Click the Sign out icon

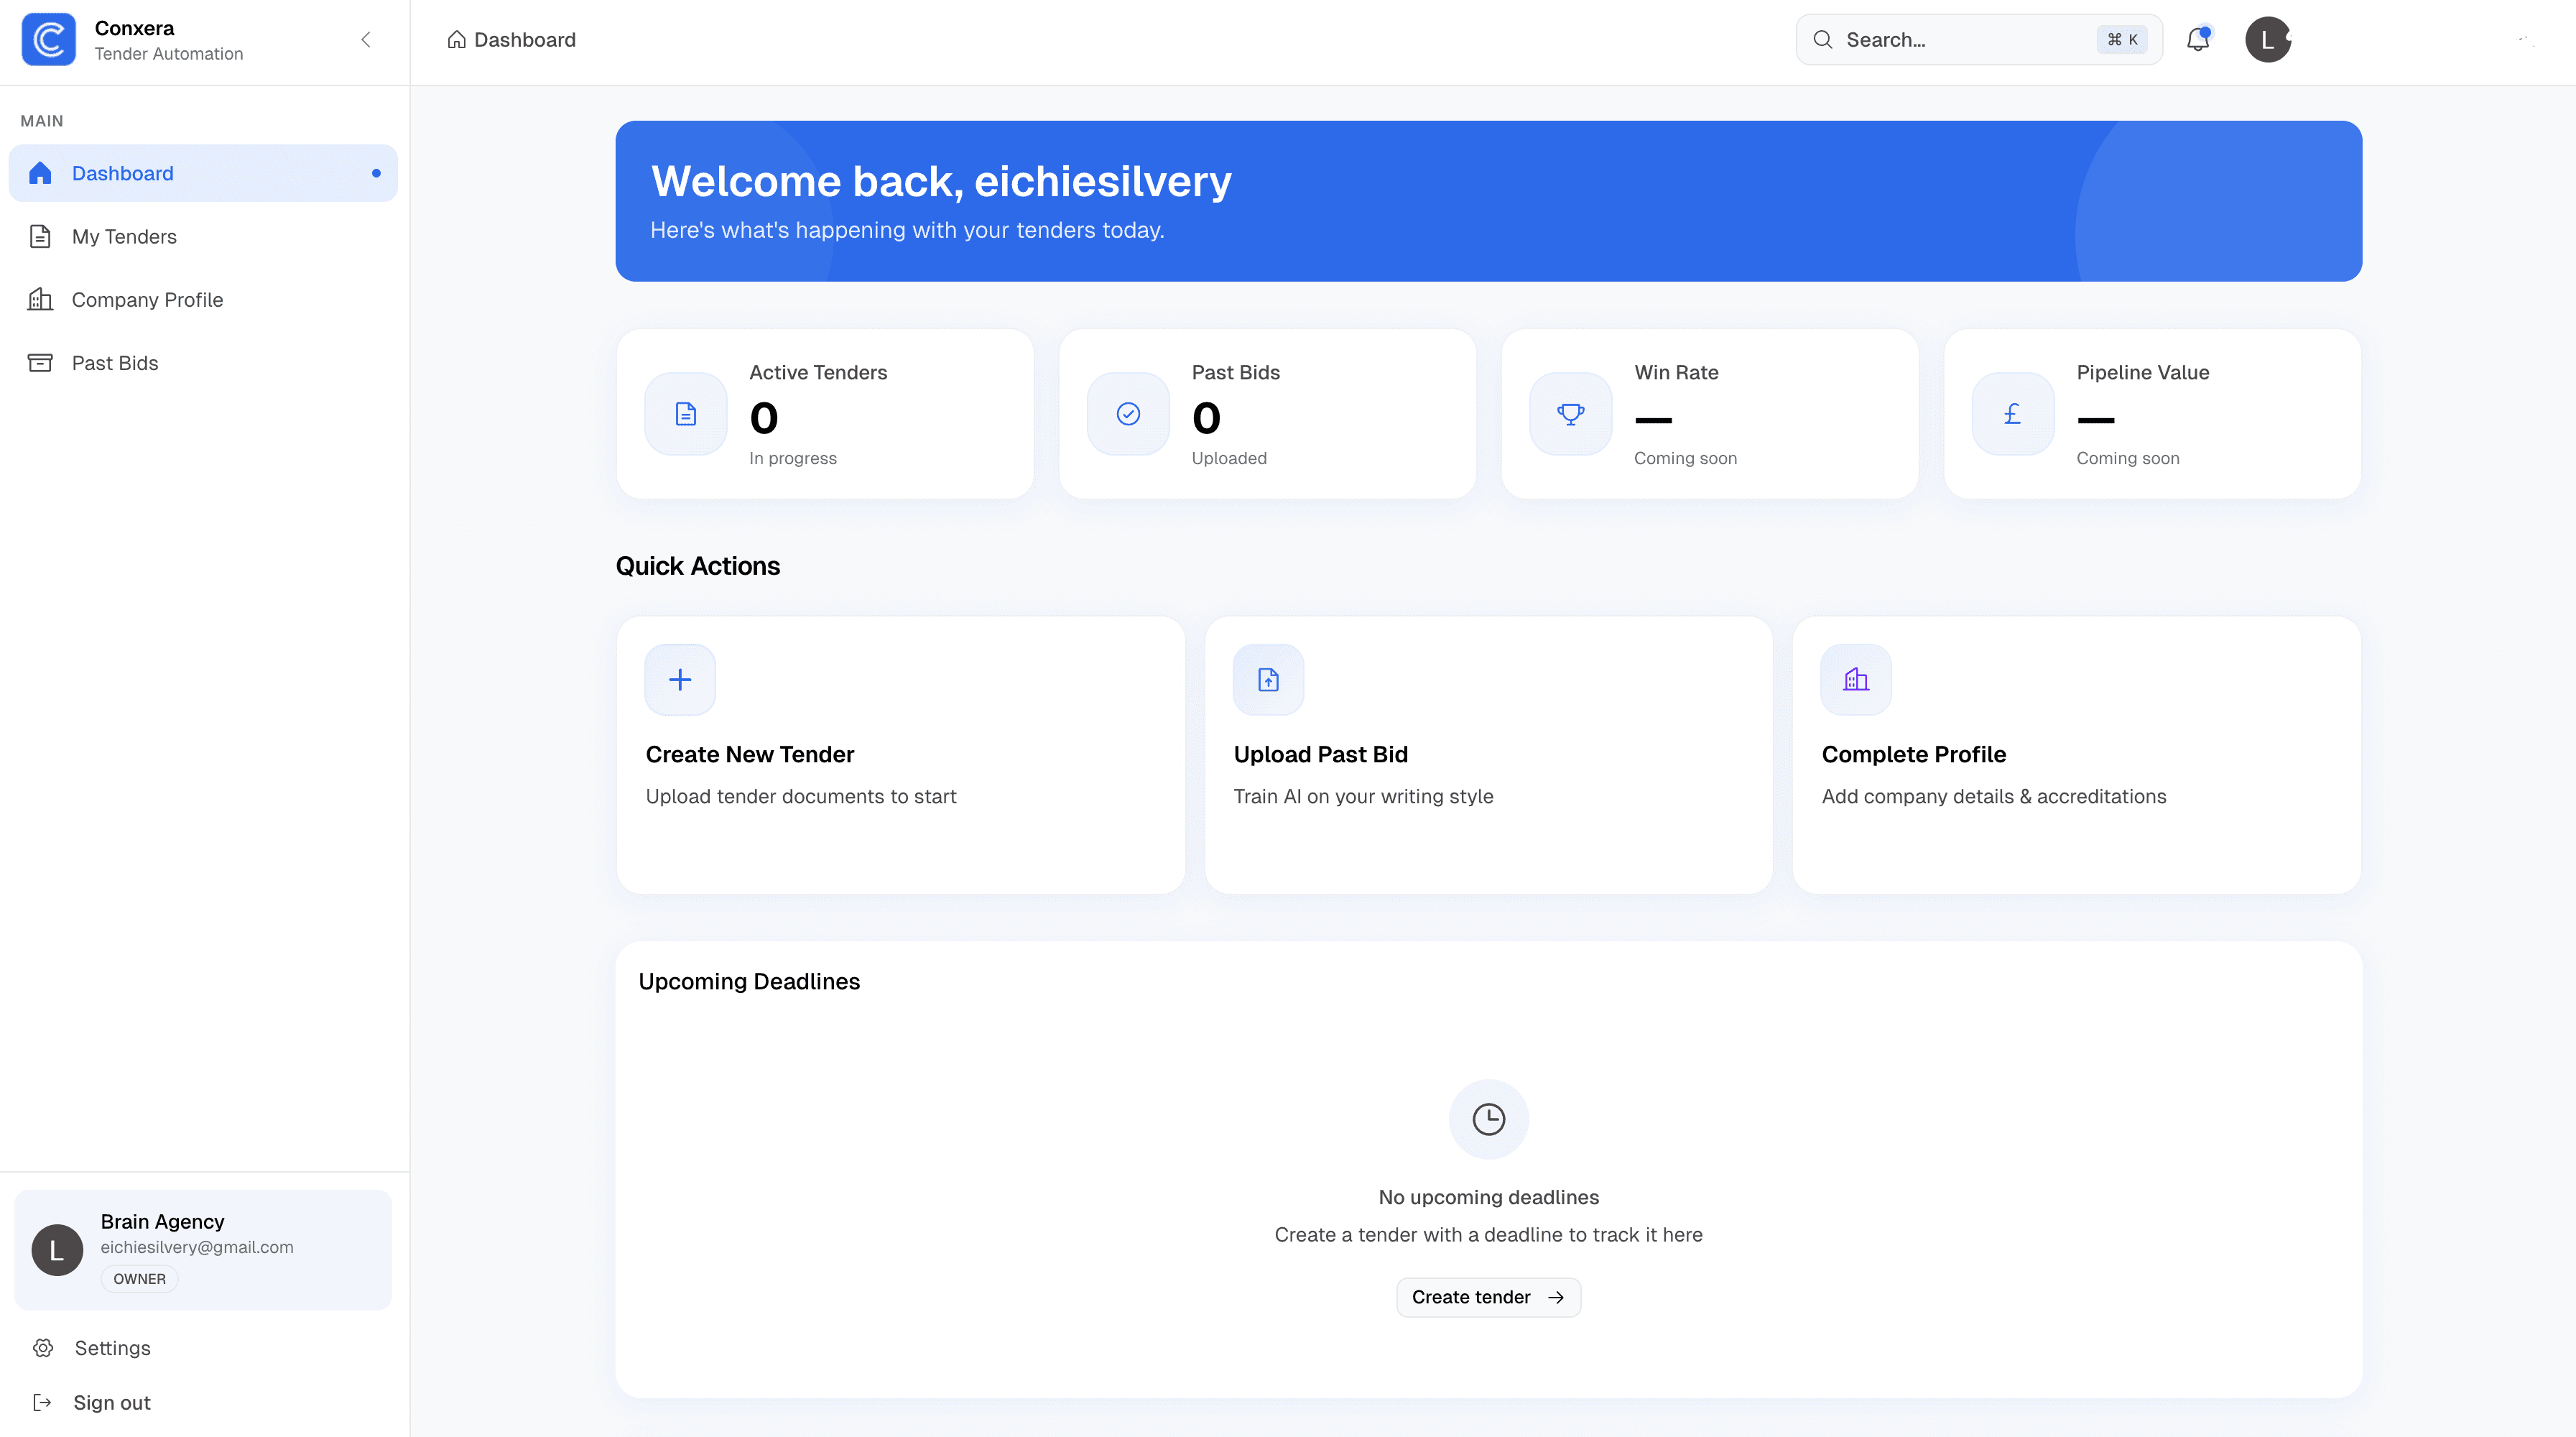click(x=41, y=1402)
